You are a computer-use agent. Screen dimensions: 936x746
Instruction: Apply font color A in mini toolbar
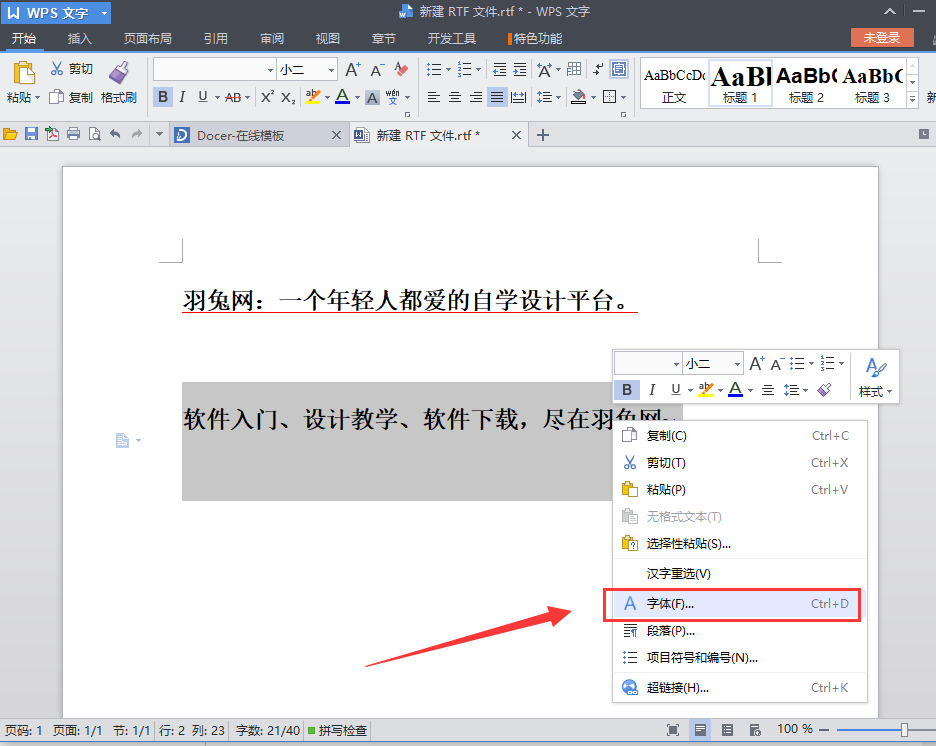pos(735,390)
